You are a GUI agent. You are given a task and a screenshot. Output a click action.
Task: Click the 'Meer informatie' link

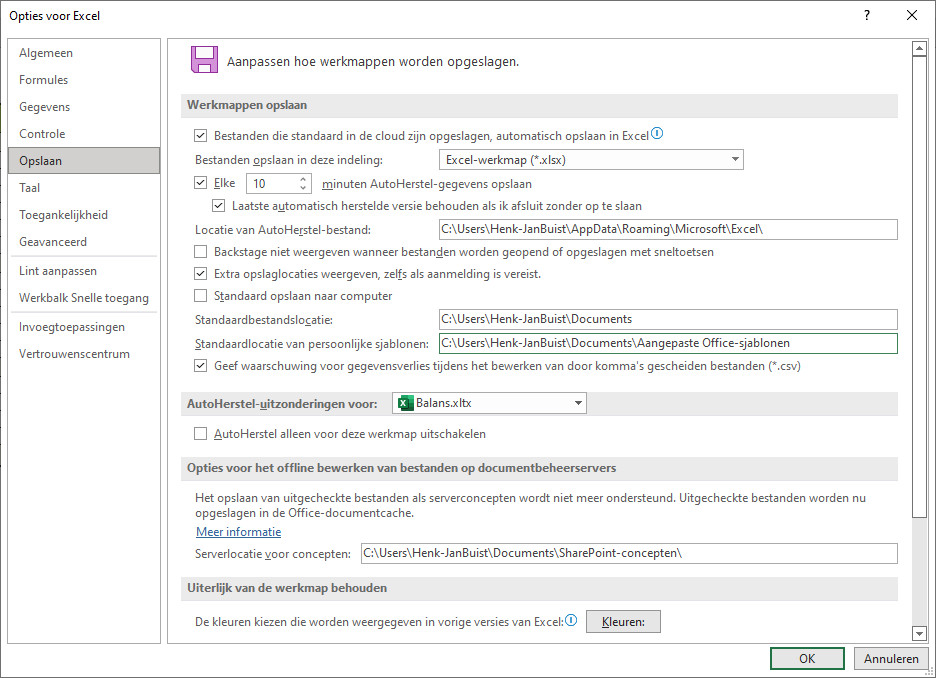click(x=238, y=532)
